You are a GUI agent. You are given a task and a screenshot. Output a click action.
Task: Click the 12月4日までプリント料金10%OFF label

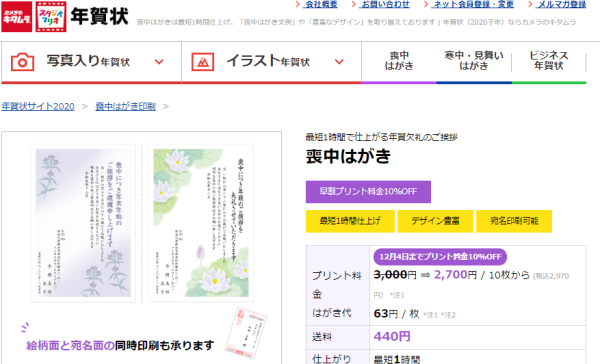tap(440, 256)
